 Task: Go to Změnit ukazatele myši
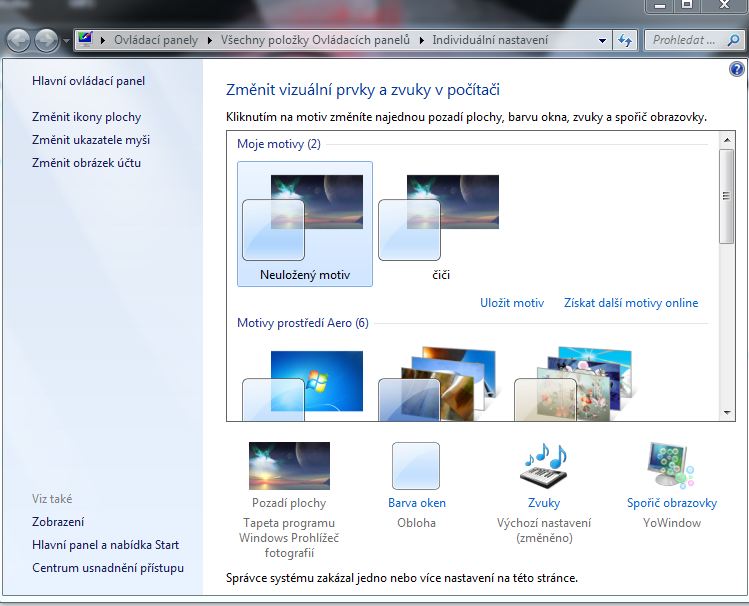click(91, 140)
